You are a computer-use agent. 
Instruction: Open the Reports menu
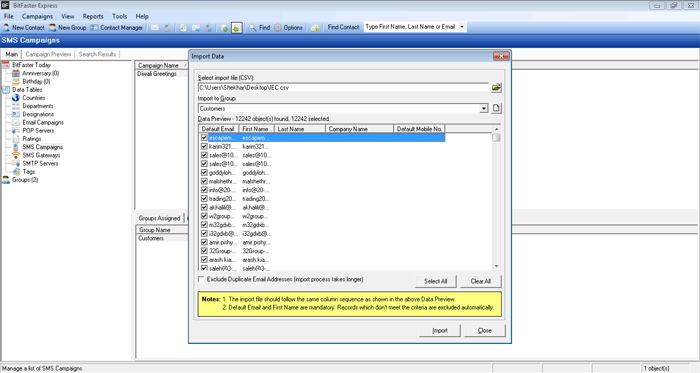(x=93, y=16)
